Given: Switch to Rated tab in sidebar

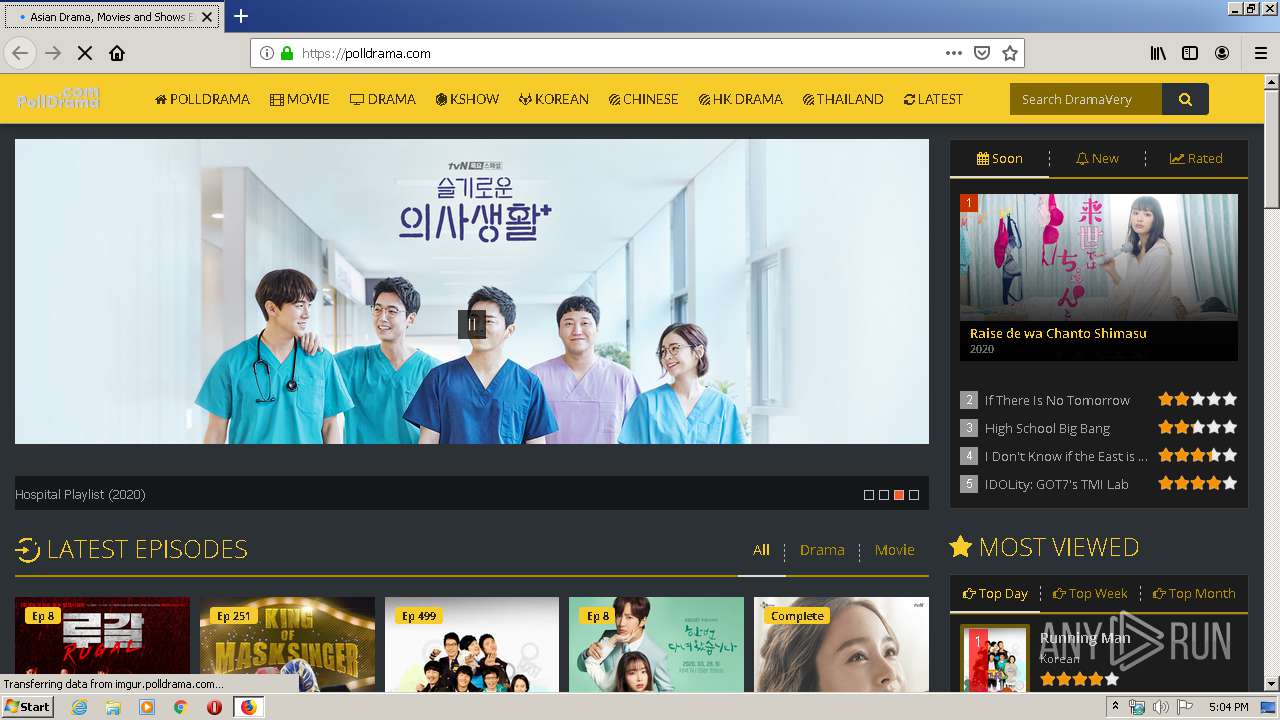Looking at the screenshot, I should [1196, 158].
